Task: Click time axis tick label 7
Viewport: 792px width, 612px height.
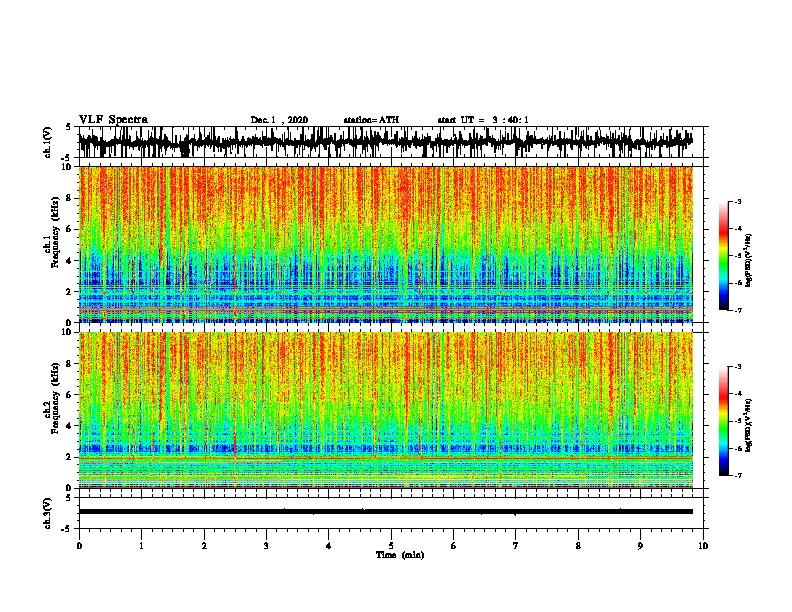Action: [x=516, y=546]
